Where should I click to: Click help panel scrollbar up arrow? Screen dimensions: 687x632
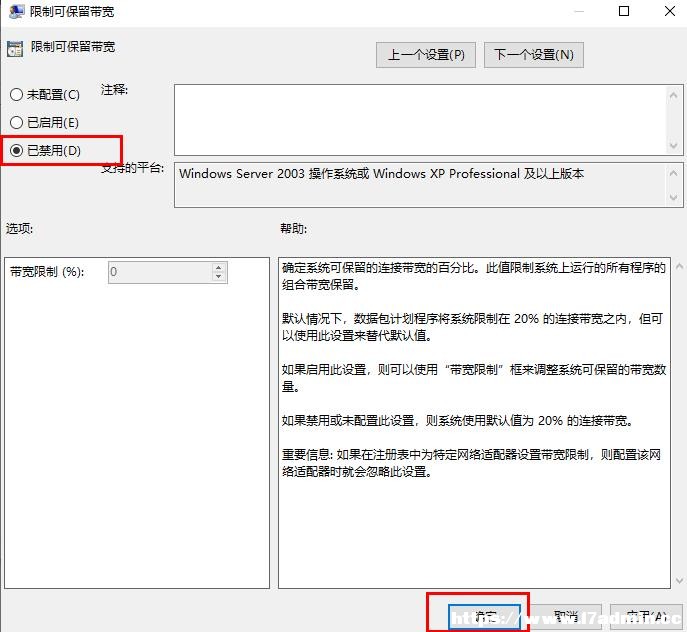pos(679,266)
